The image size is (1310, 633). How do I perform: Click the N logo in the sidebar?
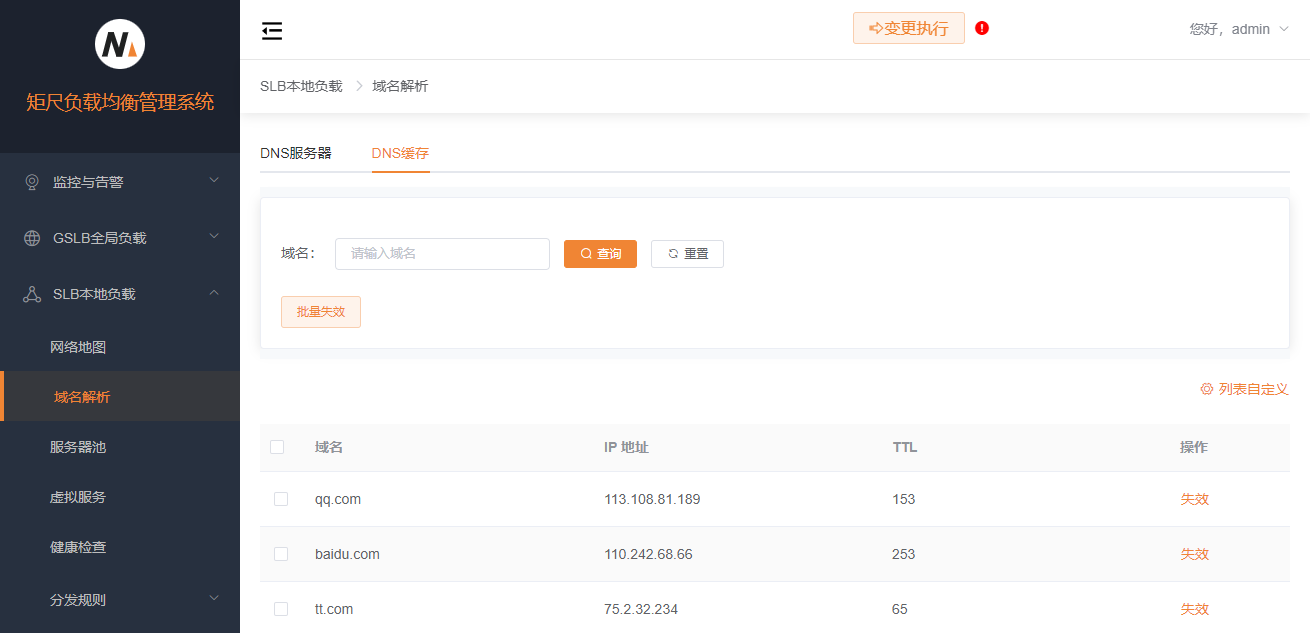[120, 44]
